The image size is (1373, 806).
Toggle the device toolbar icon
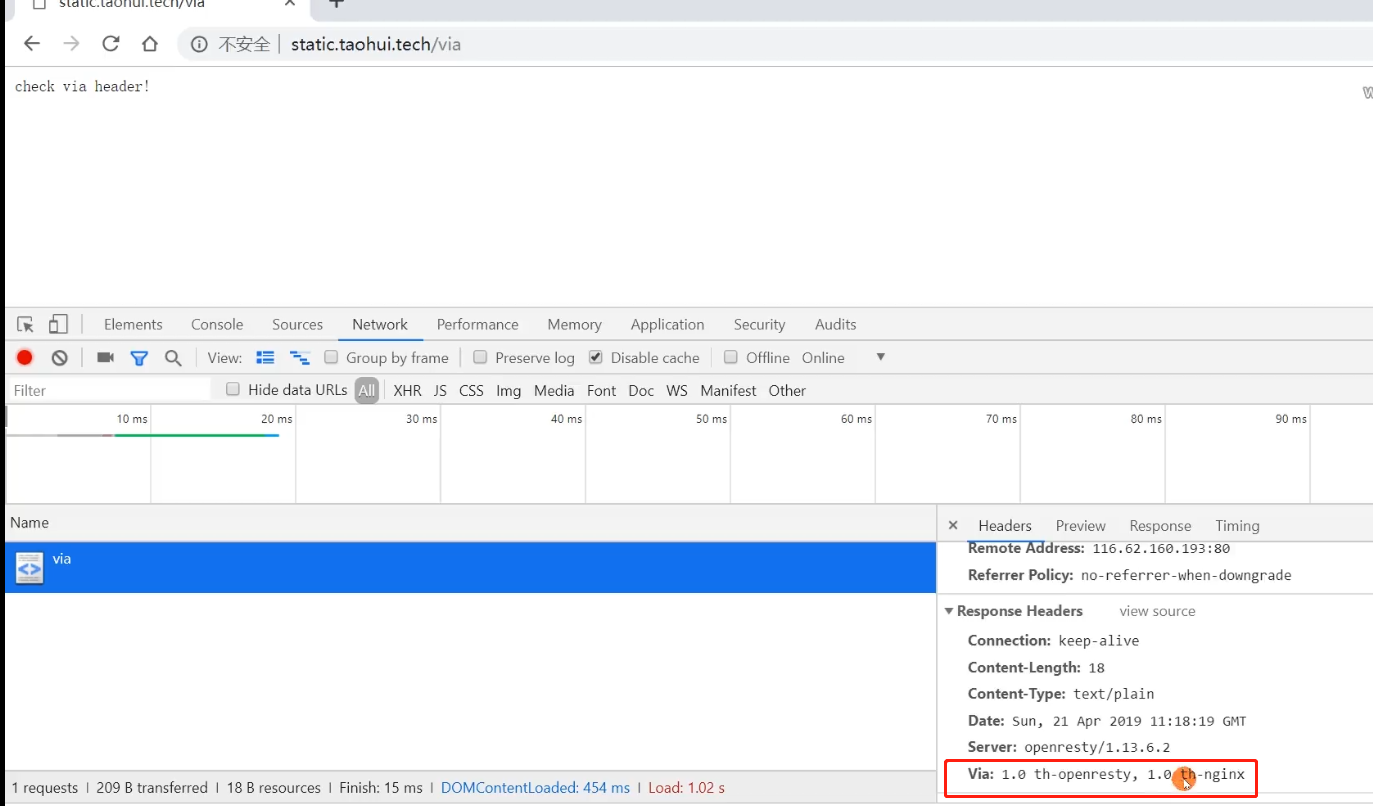(58, 324)
